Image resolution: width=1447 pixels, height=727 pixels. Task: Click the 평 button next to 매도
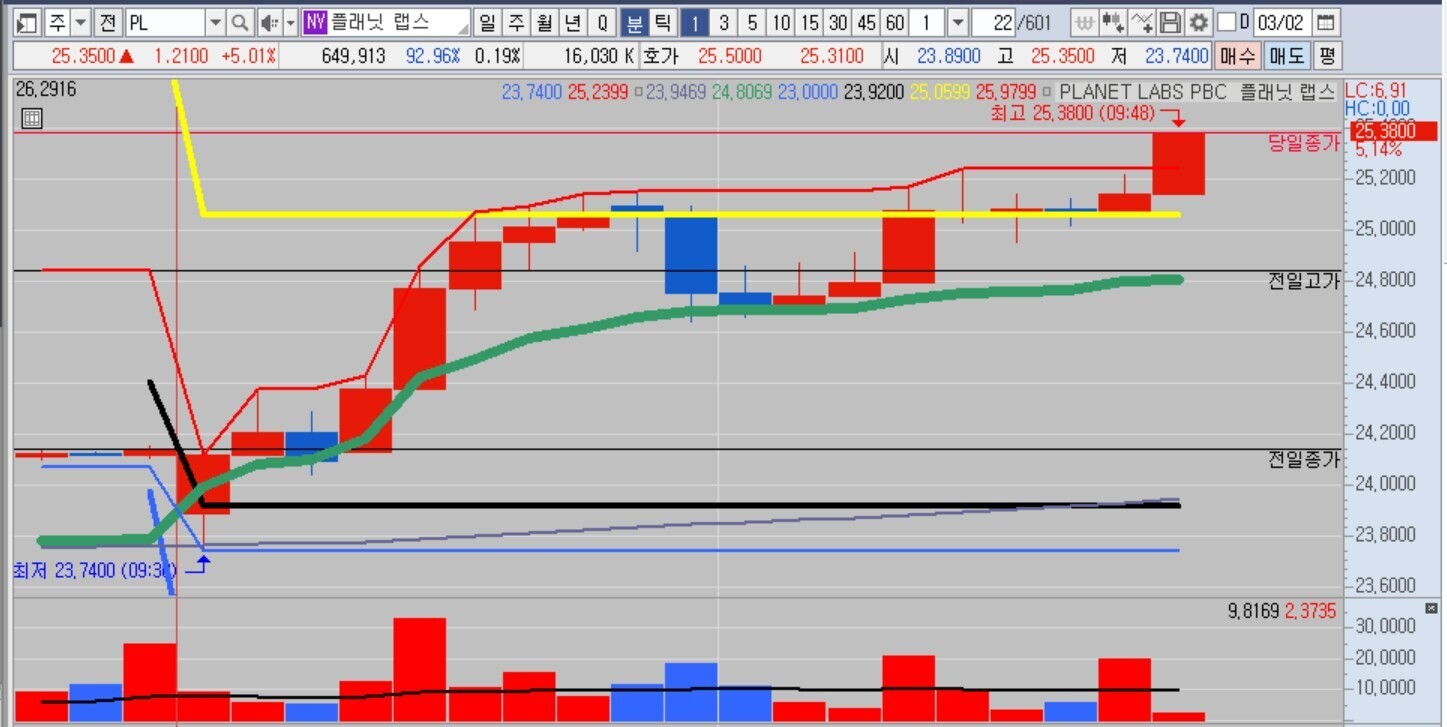pos(1326,55)
